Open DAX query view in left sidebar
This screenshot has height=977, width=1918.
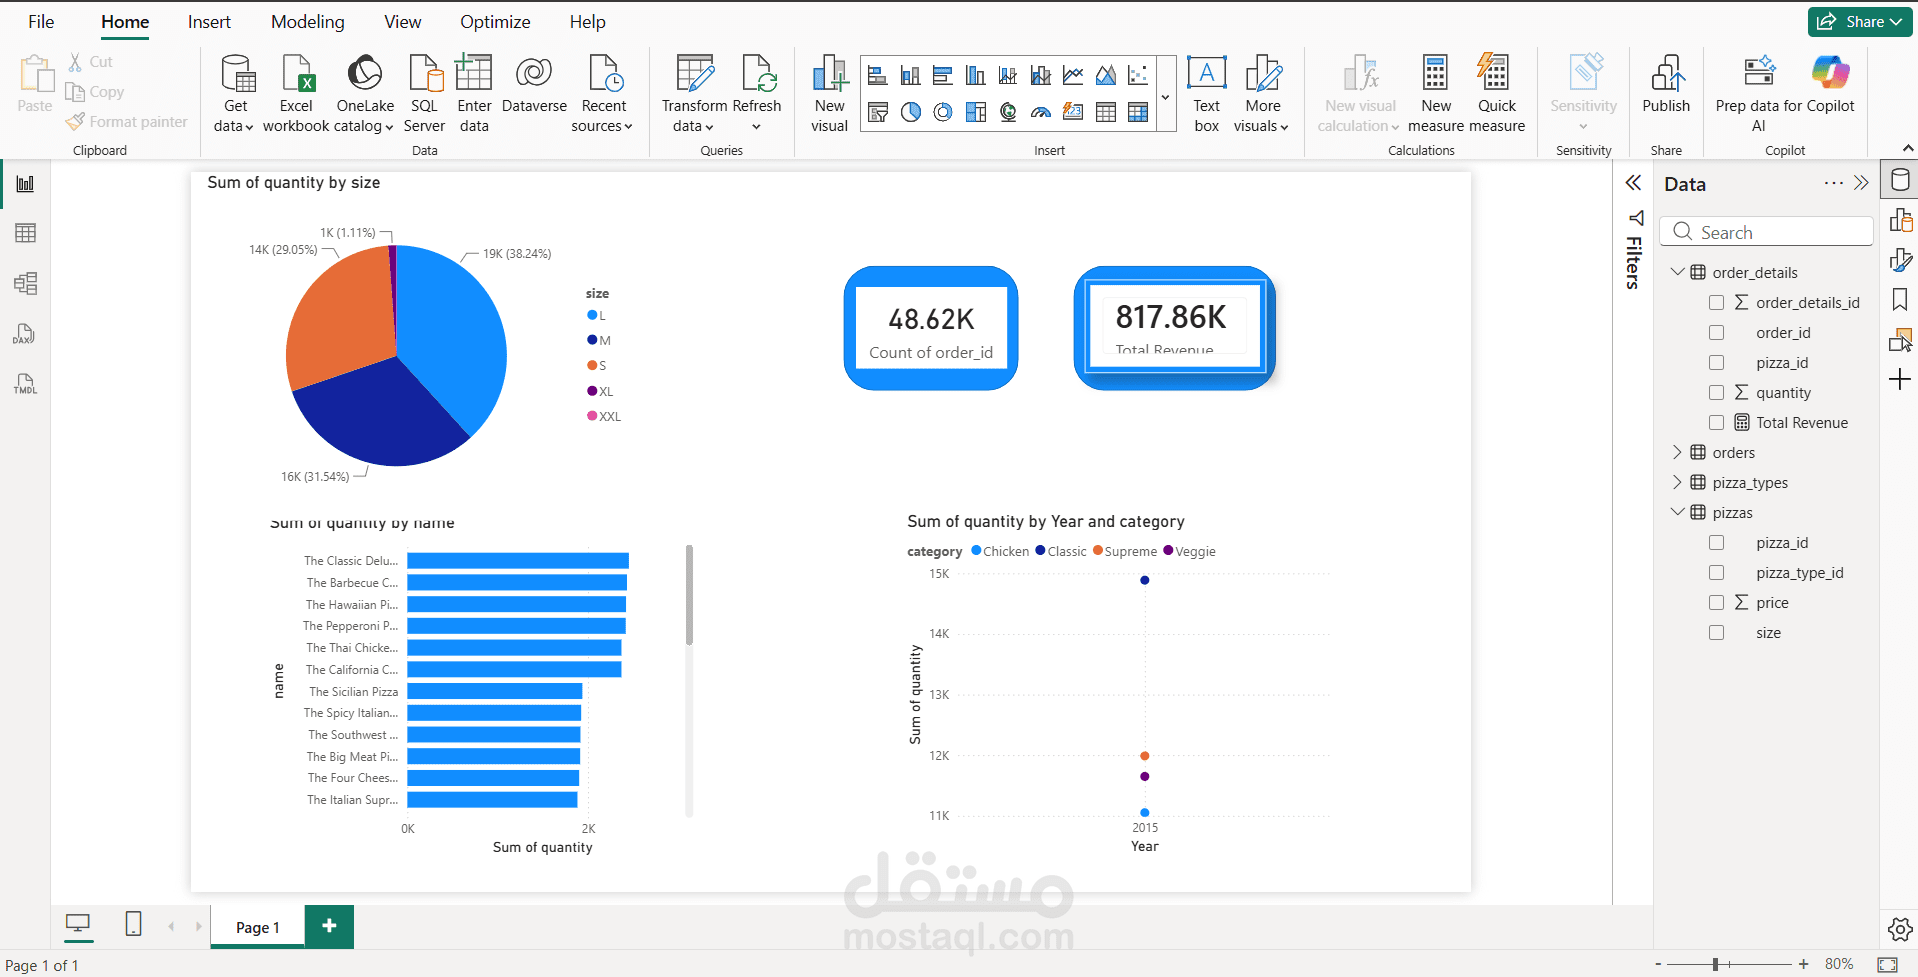pos(25,333)
